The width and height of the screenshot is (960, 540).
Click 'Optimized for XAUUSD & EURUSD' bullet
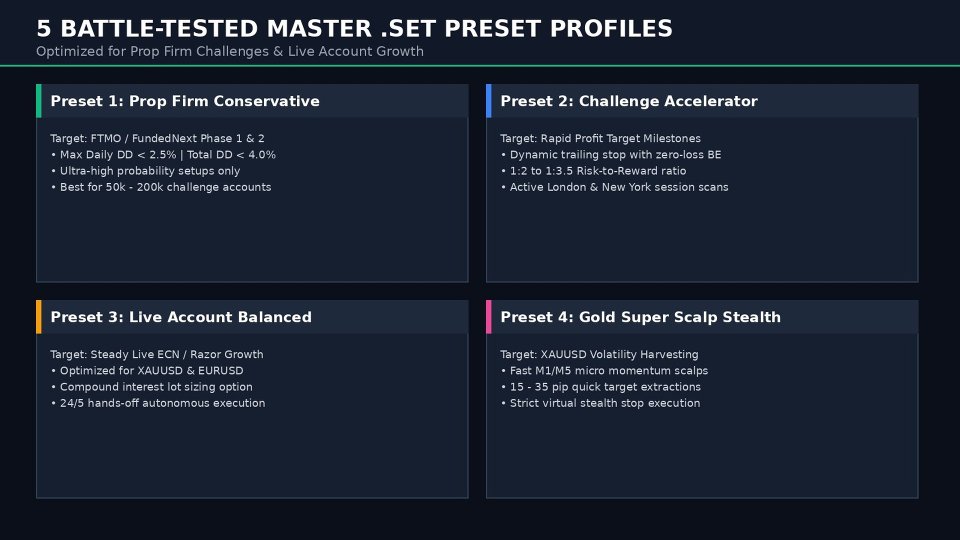(x=147, y=371)
